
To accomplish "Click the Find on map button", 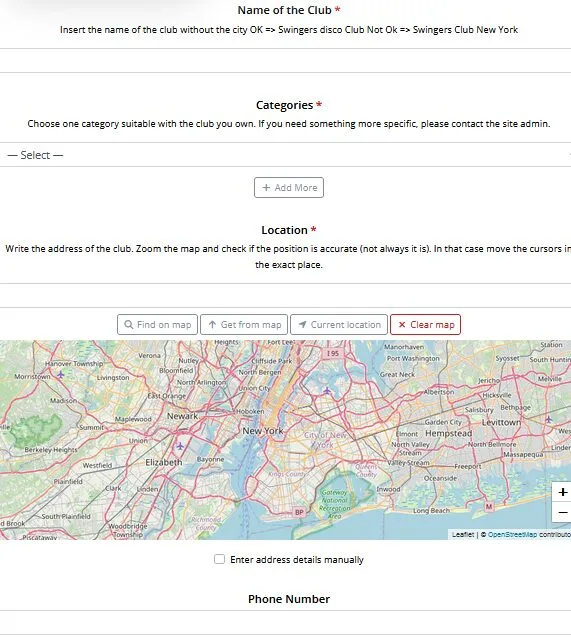I will 158,325.
